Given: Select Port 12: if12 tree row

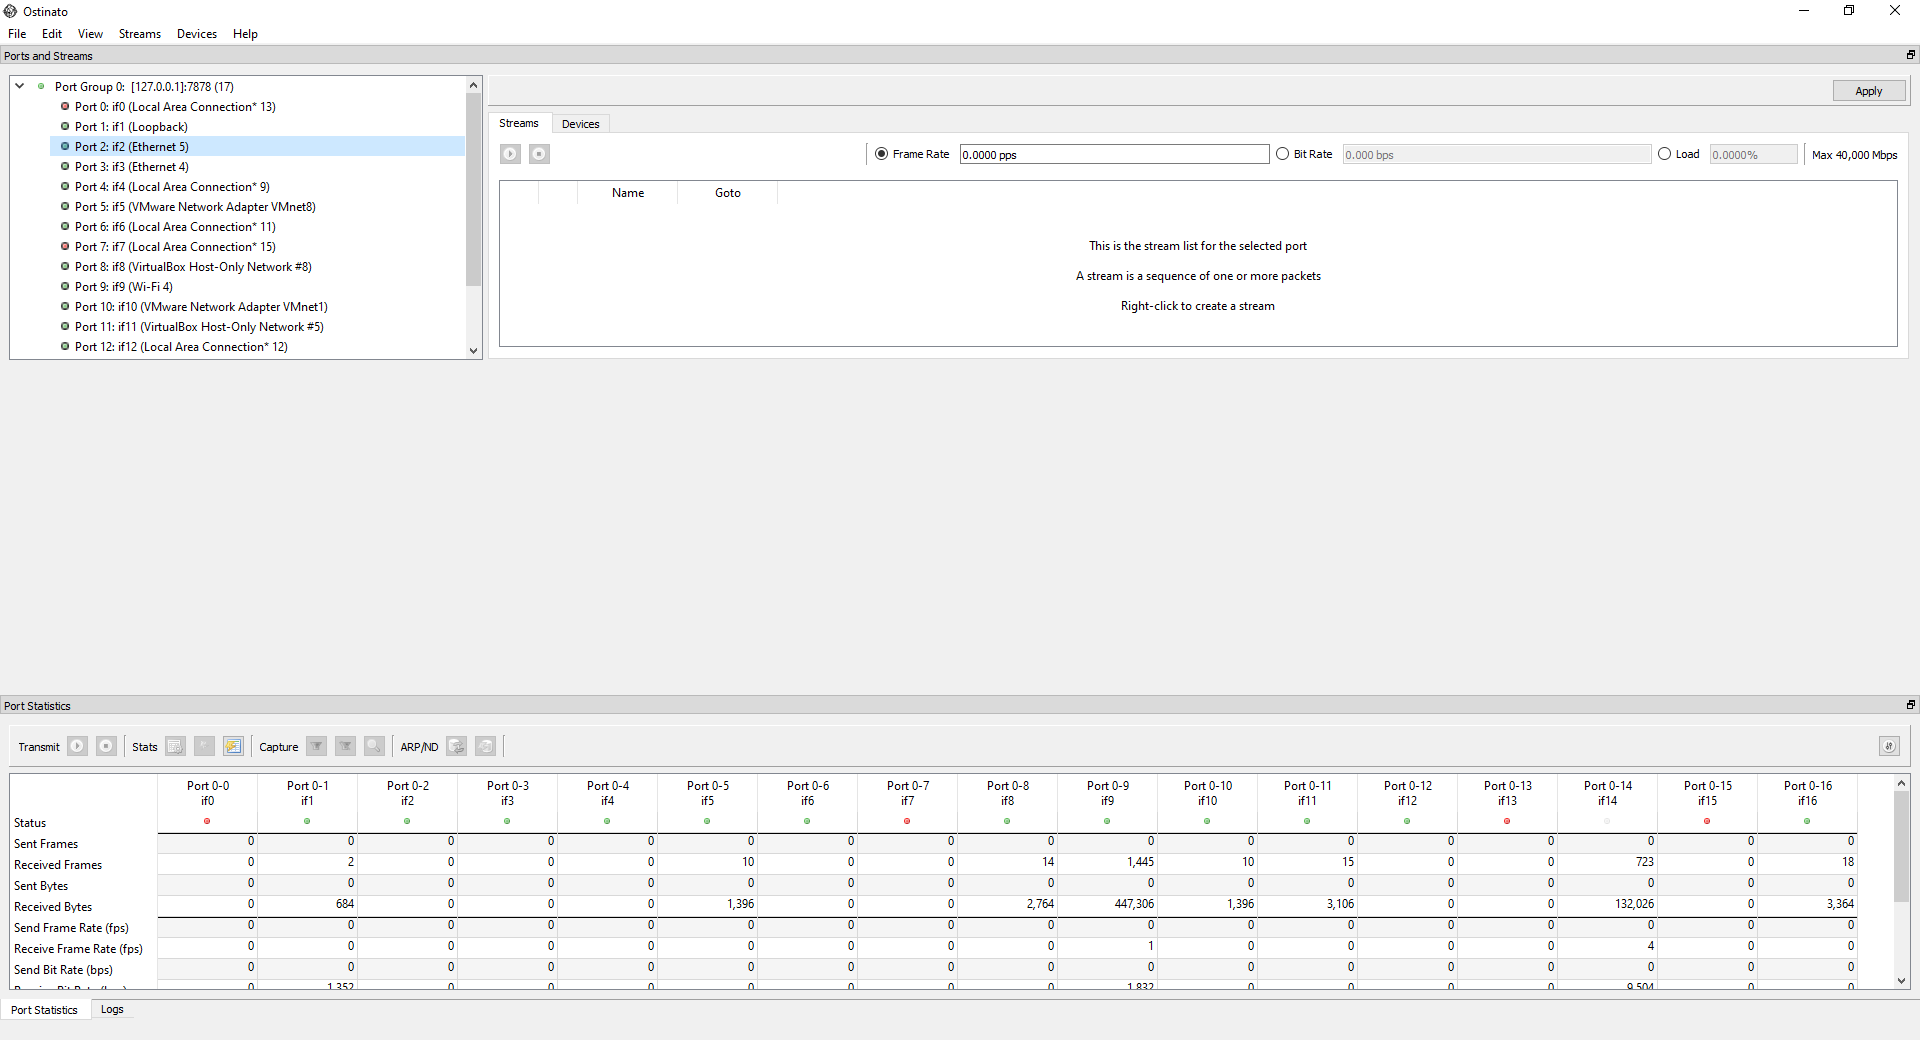Looking at the screenshot, I should pos(181,346).
